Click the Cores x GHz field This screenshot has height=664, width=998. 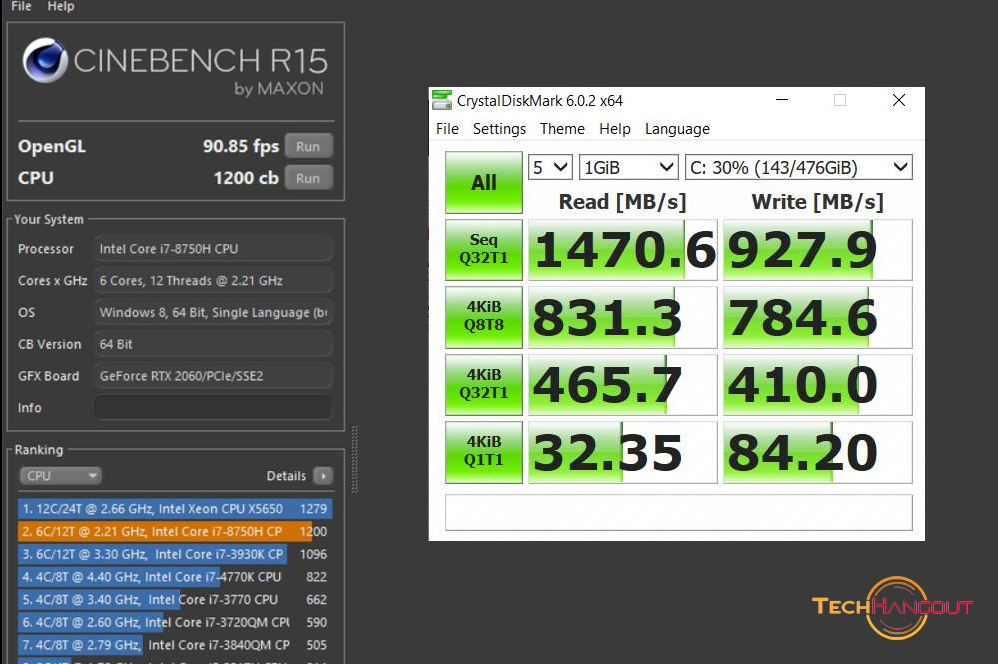tap(213, 281)
